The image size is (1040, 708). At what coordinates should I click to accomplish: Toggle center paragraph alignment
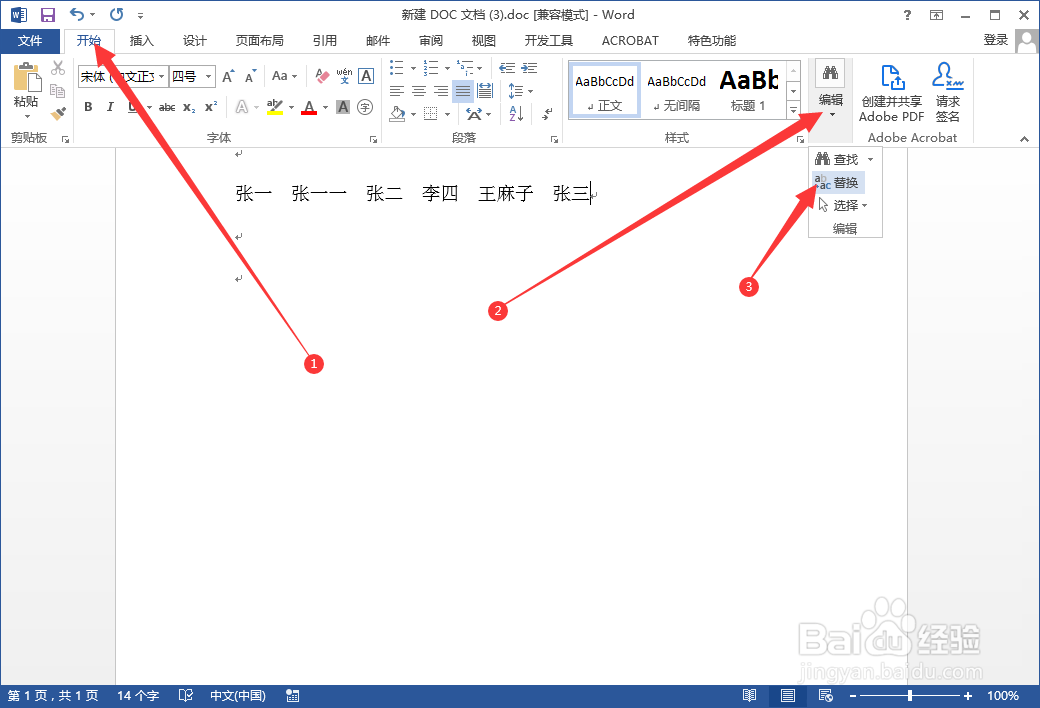coord(418,91)
